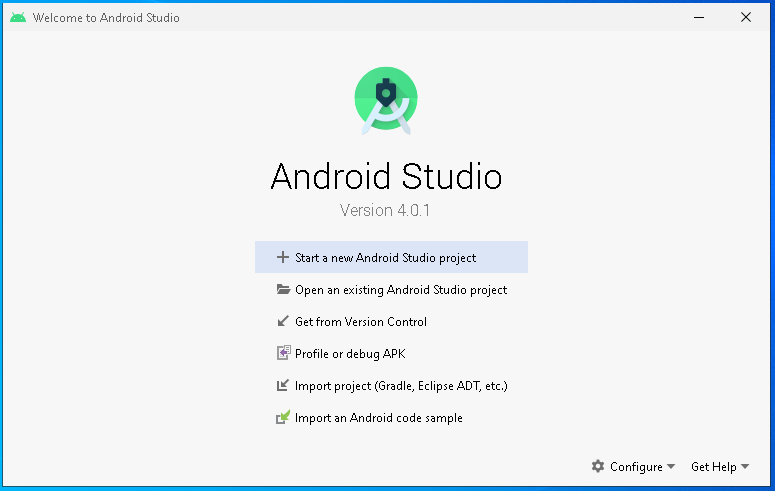
Task: Click the Profile or debug APK icon
Action: [283, 353]
